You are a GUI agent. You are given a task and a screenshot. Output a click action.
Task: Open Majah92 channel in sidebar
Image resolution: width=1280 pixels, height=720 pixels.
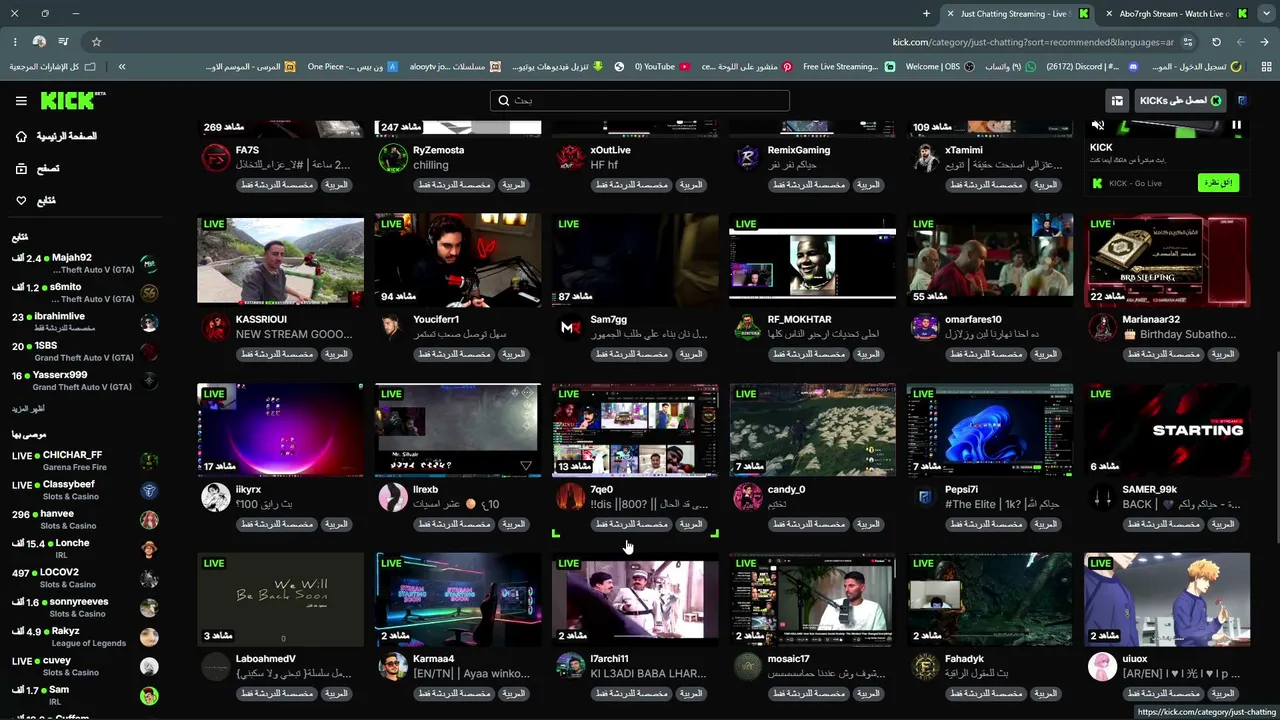tap(85, 264)
